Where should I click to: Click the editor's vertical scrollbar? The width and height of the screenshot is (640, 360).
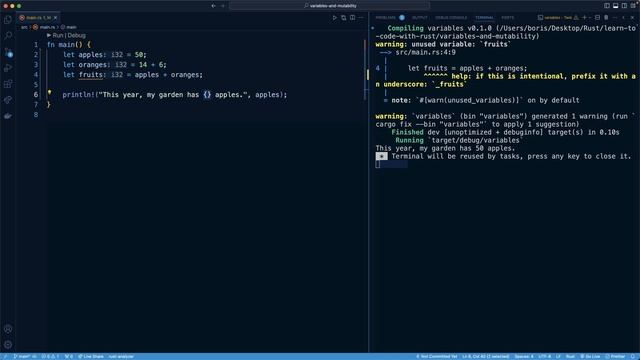365,69
